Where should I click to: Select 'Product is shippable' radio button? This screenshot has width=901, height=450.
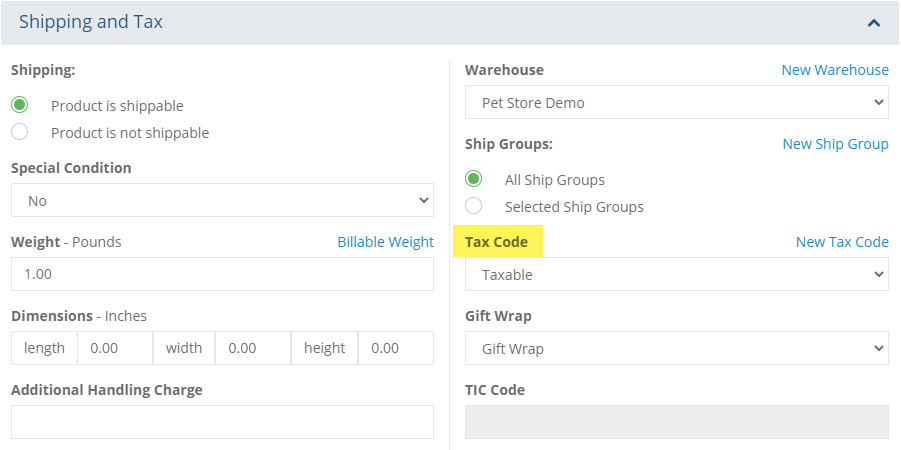pyautogui.click(x=19, y=105)
